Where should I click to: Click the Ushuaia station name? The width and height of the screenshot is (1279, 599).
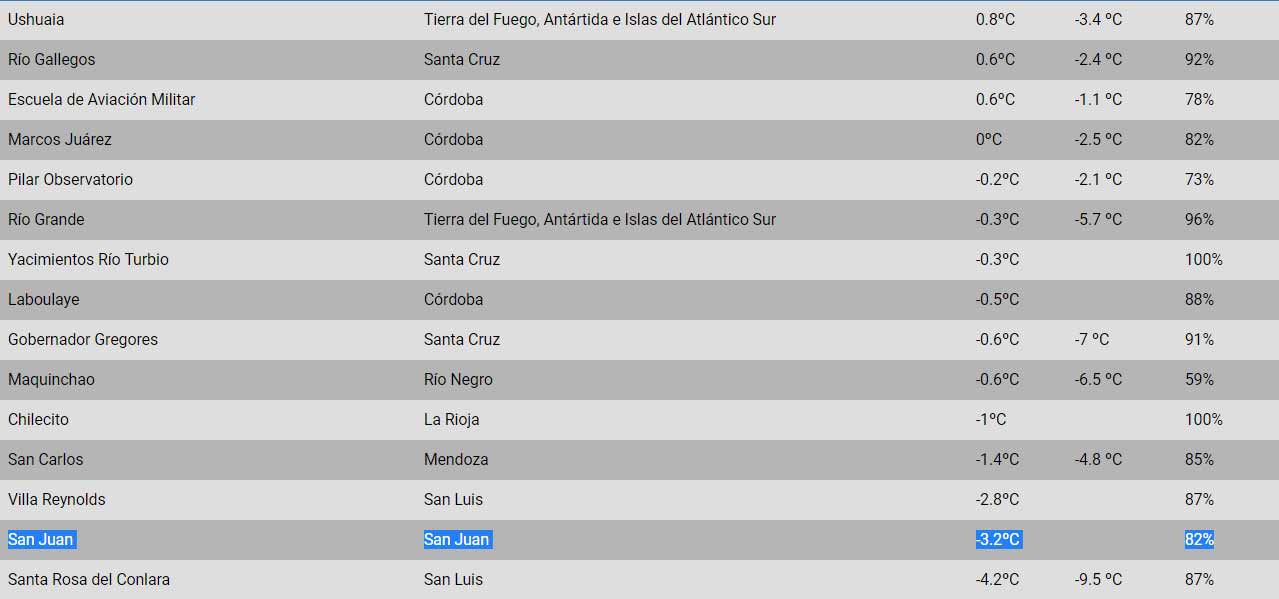36,20
